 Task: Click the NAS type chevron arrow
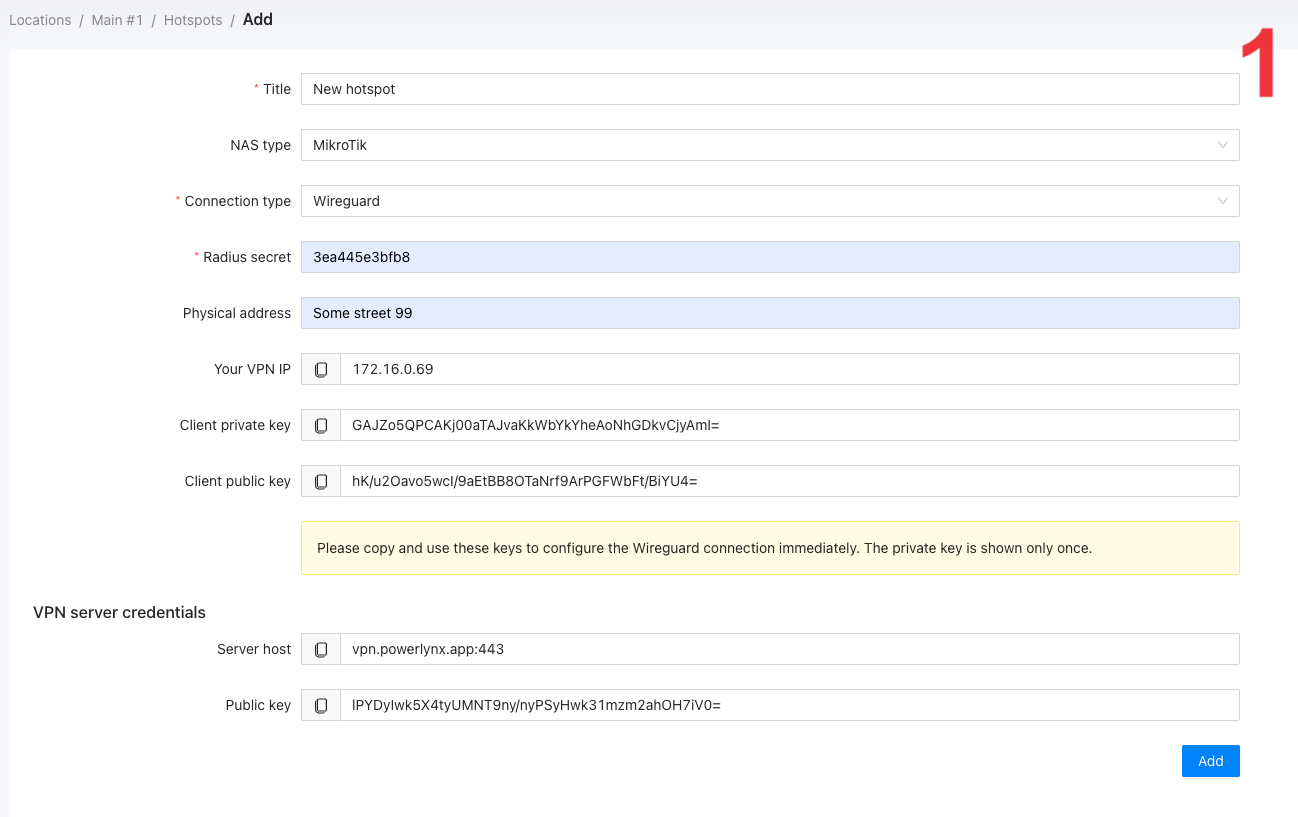1222,145
